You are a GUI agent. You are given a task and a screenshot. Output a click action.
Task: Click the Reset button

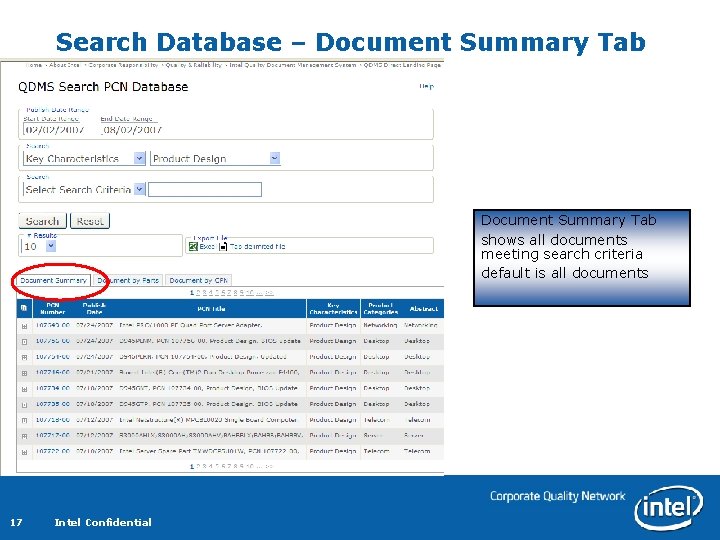(90, 221)
